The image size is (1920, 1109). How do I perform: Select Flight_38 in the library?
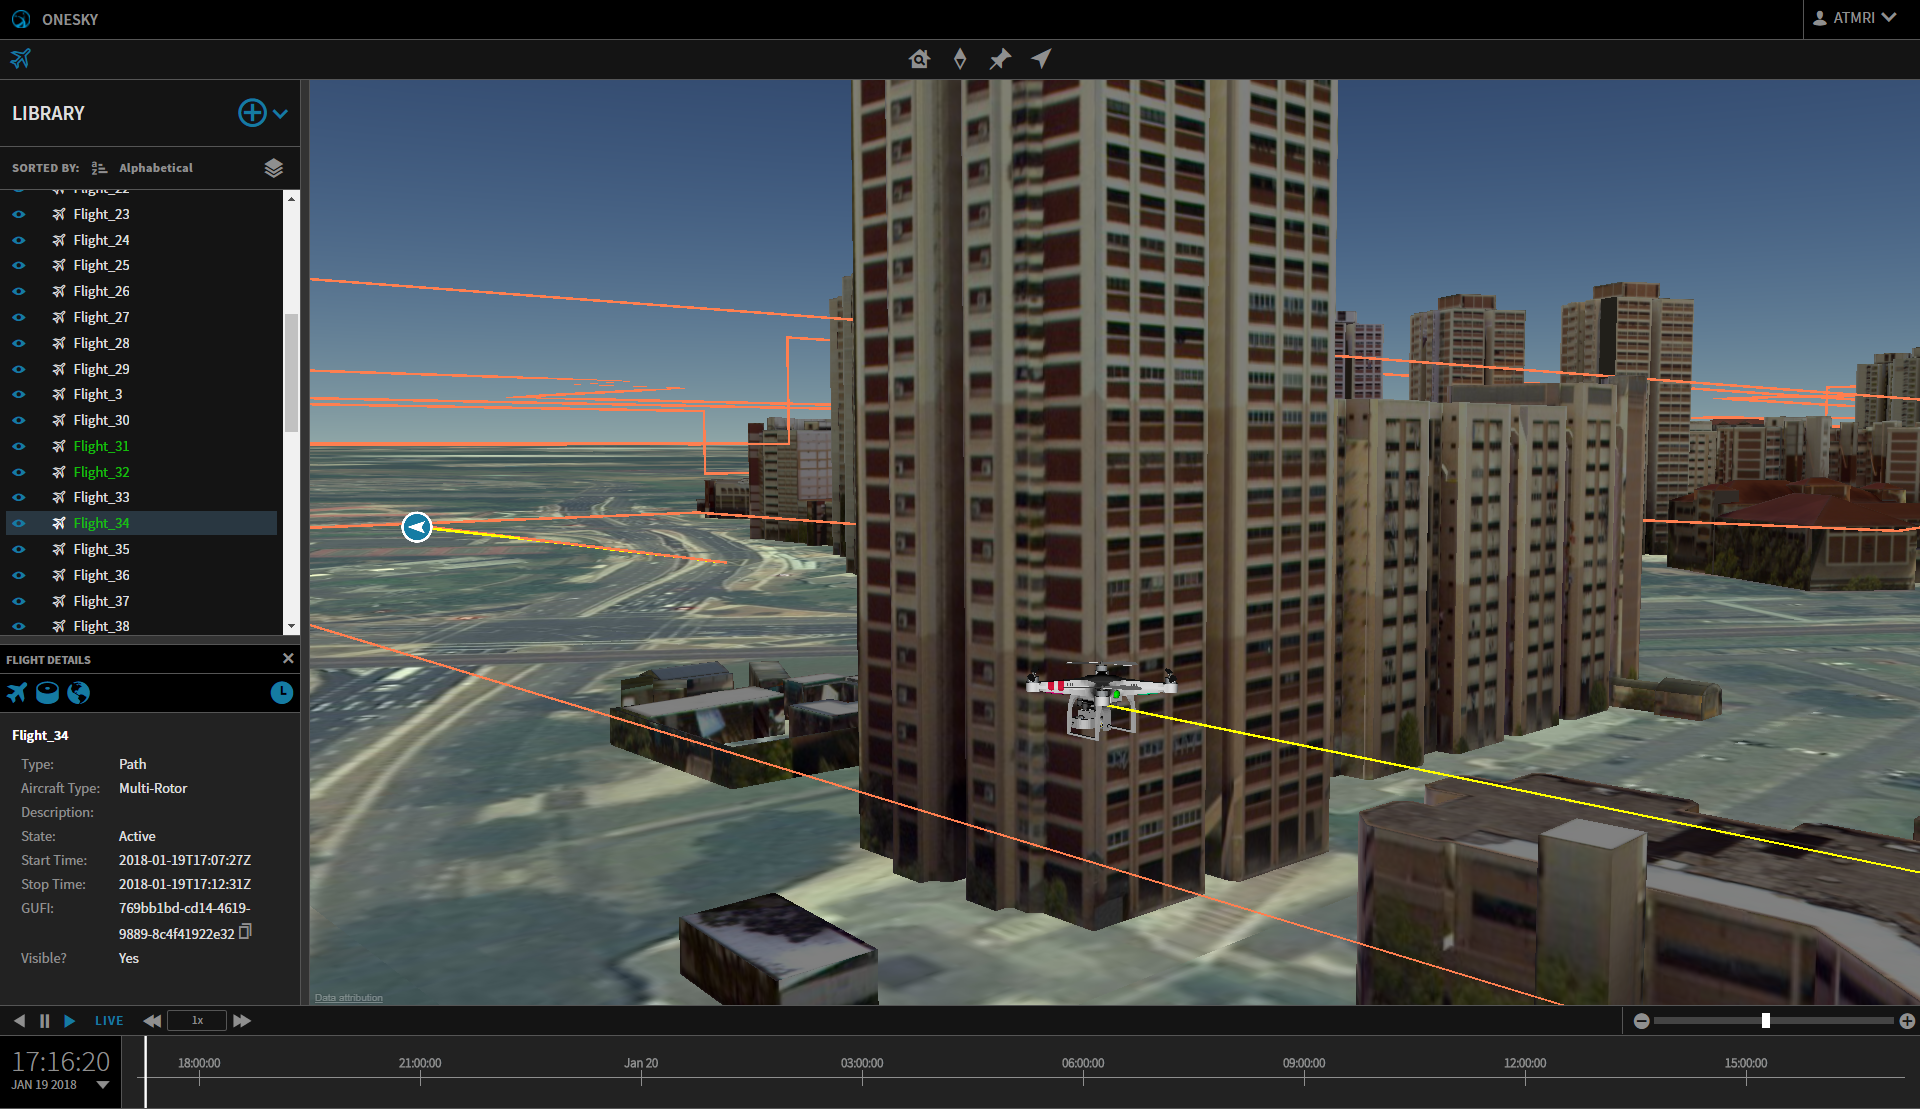coord(101,626)
